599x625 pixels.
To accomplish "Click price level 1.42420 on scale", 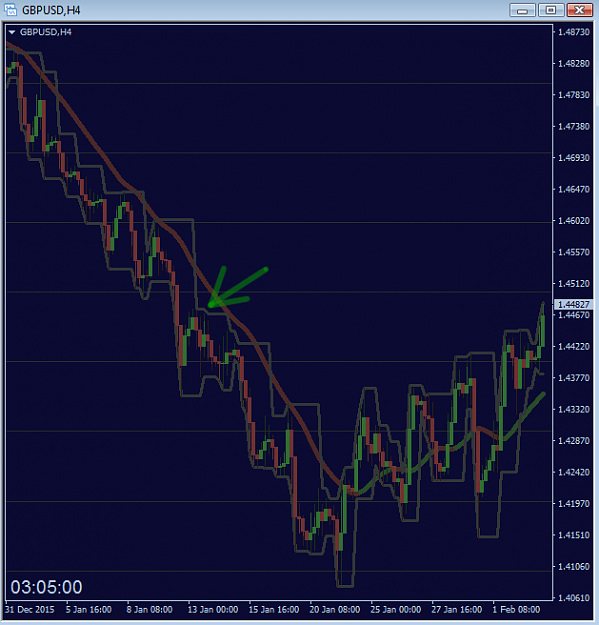I will (573, 472).
